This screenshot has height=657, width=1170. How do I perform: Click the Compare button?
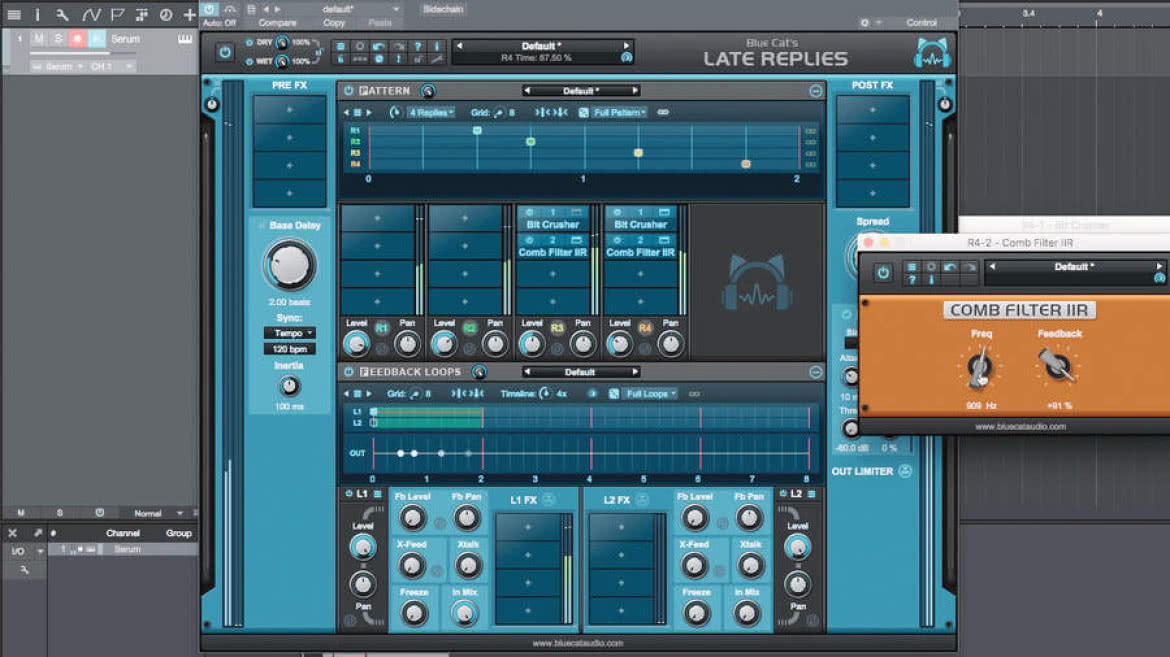click(x=278, y=23)
